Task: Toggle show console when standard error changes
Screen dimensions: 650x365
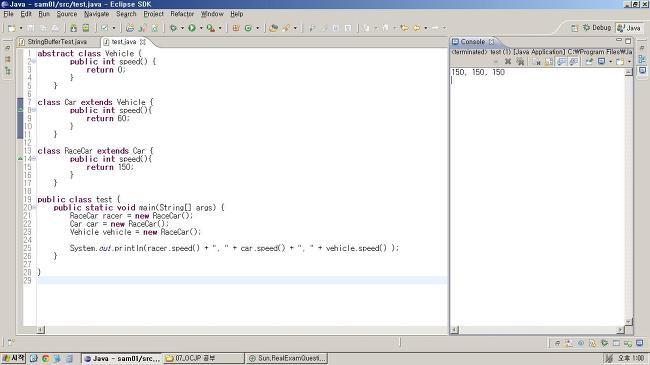Action: [574, 62]
